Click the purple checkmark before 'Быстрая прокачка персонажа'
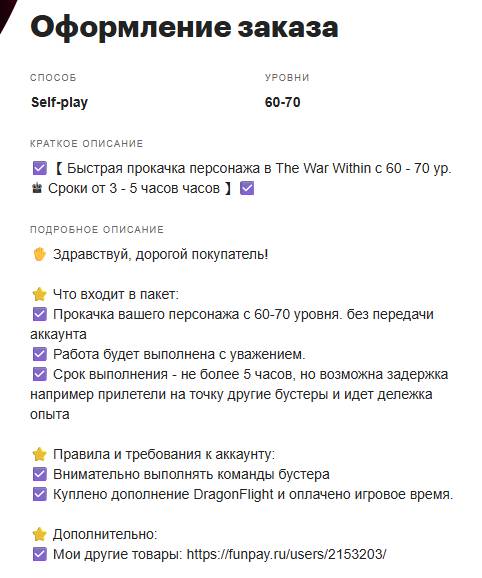This screenshot has width=482, height=578. (40, 168)
